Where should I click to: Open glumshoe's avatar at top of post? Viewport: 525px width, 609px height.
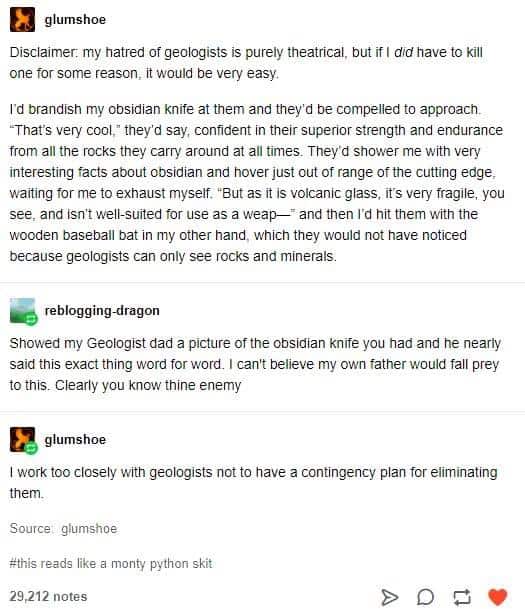23,19
